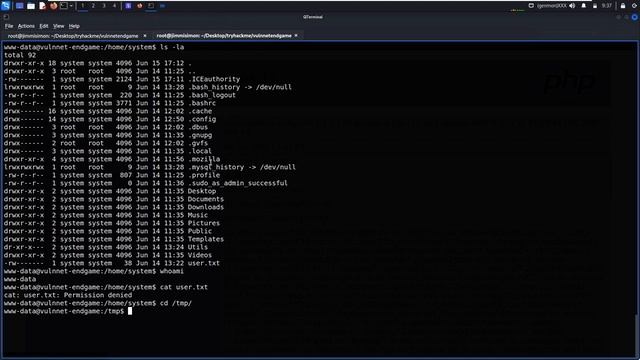Image resolution: width=640 pixels, height=360 pixels.
Task: Click '.mysql_history -> /dev/null' entry
Action: coord(242,167)
